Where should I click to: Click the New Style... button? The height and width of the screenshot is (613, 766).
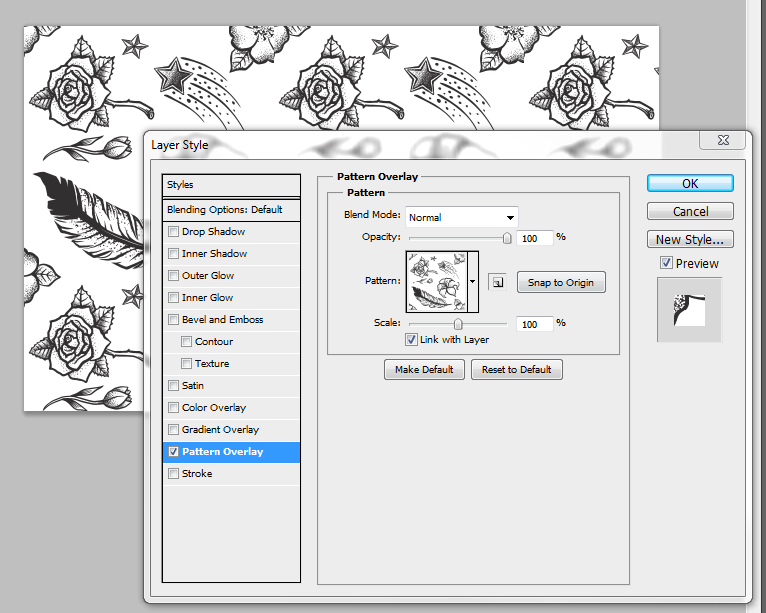pyautogui.click(x=690, y=239)
